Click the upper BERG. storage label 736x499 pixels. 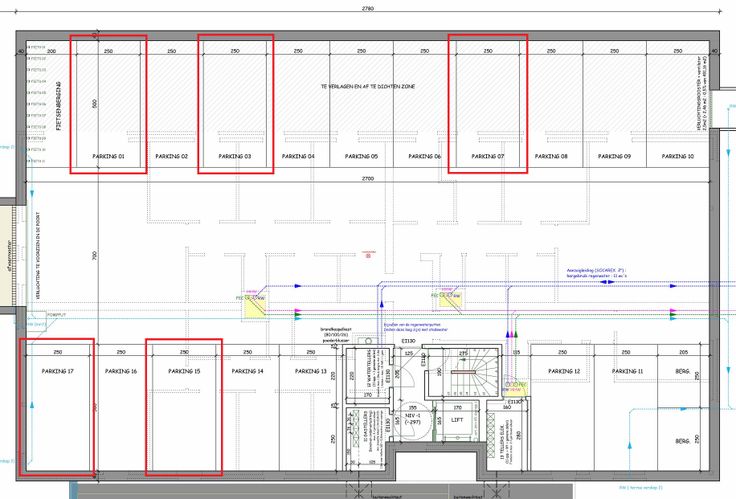click(x=684, y=372)
